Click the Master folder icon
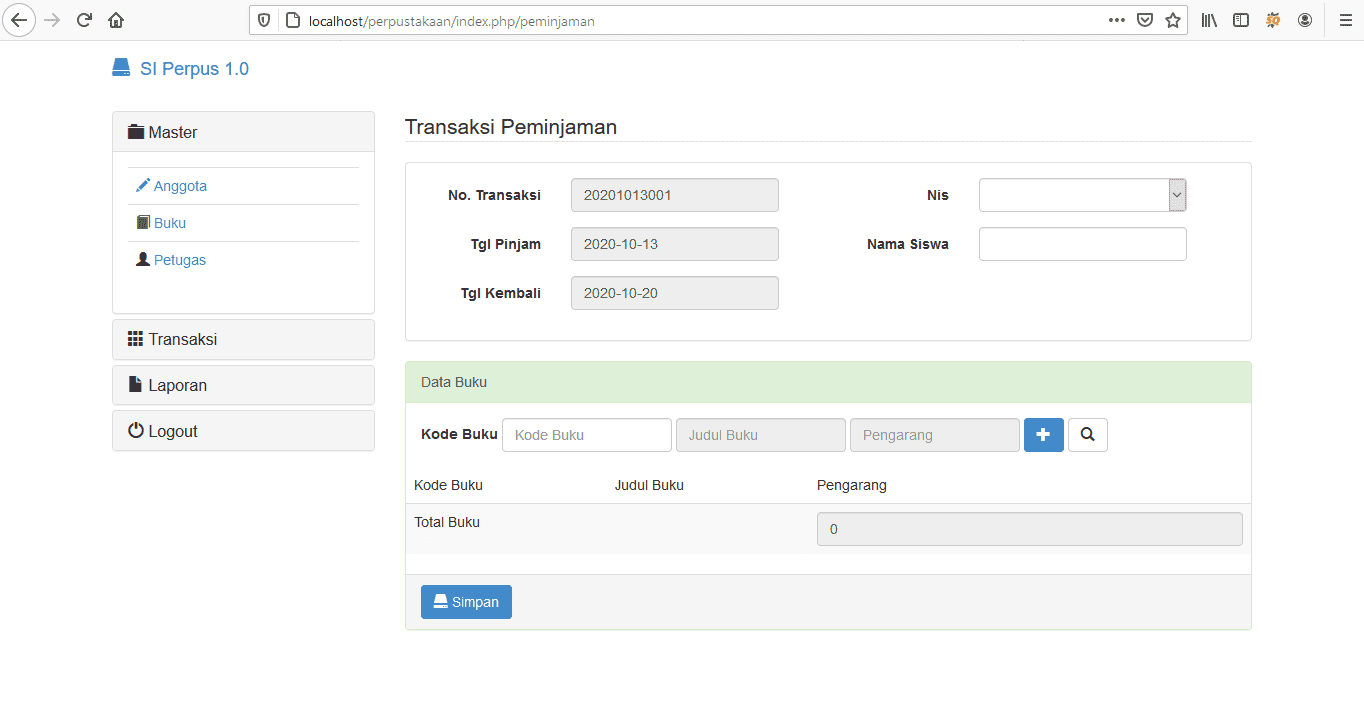Screen dimensions: 1364x704 pyautogui.click(x=136, y=131)
